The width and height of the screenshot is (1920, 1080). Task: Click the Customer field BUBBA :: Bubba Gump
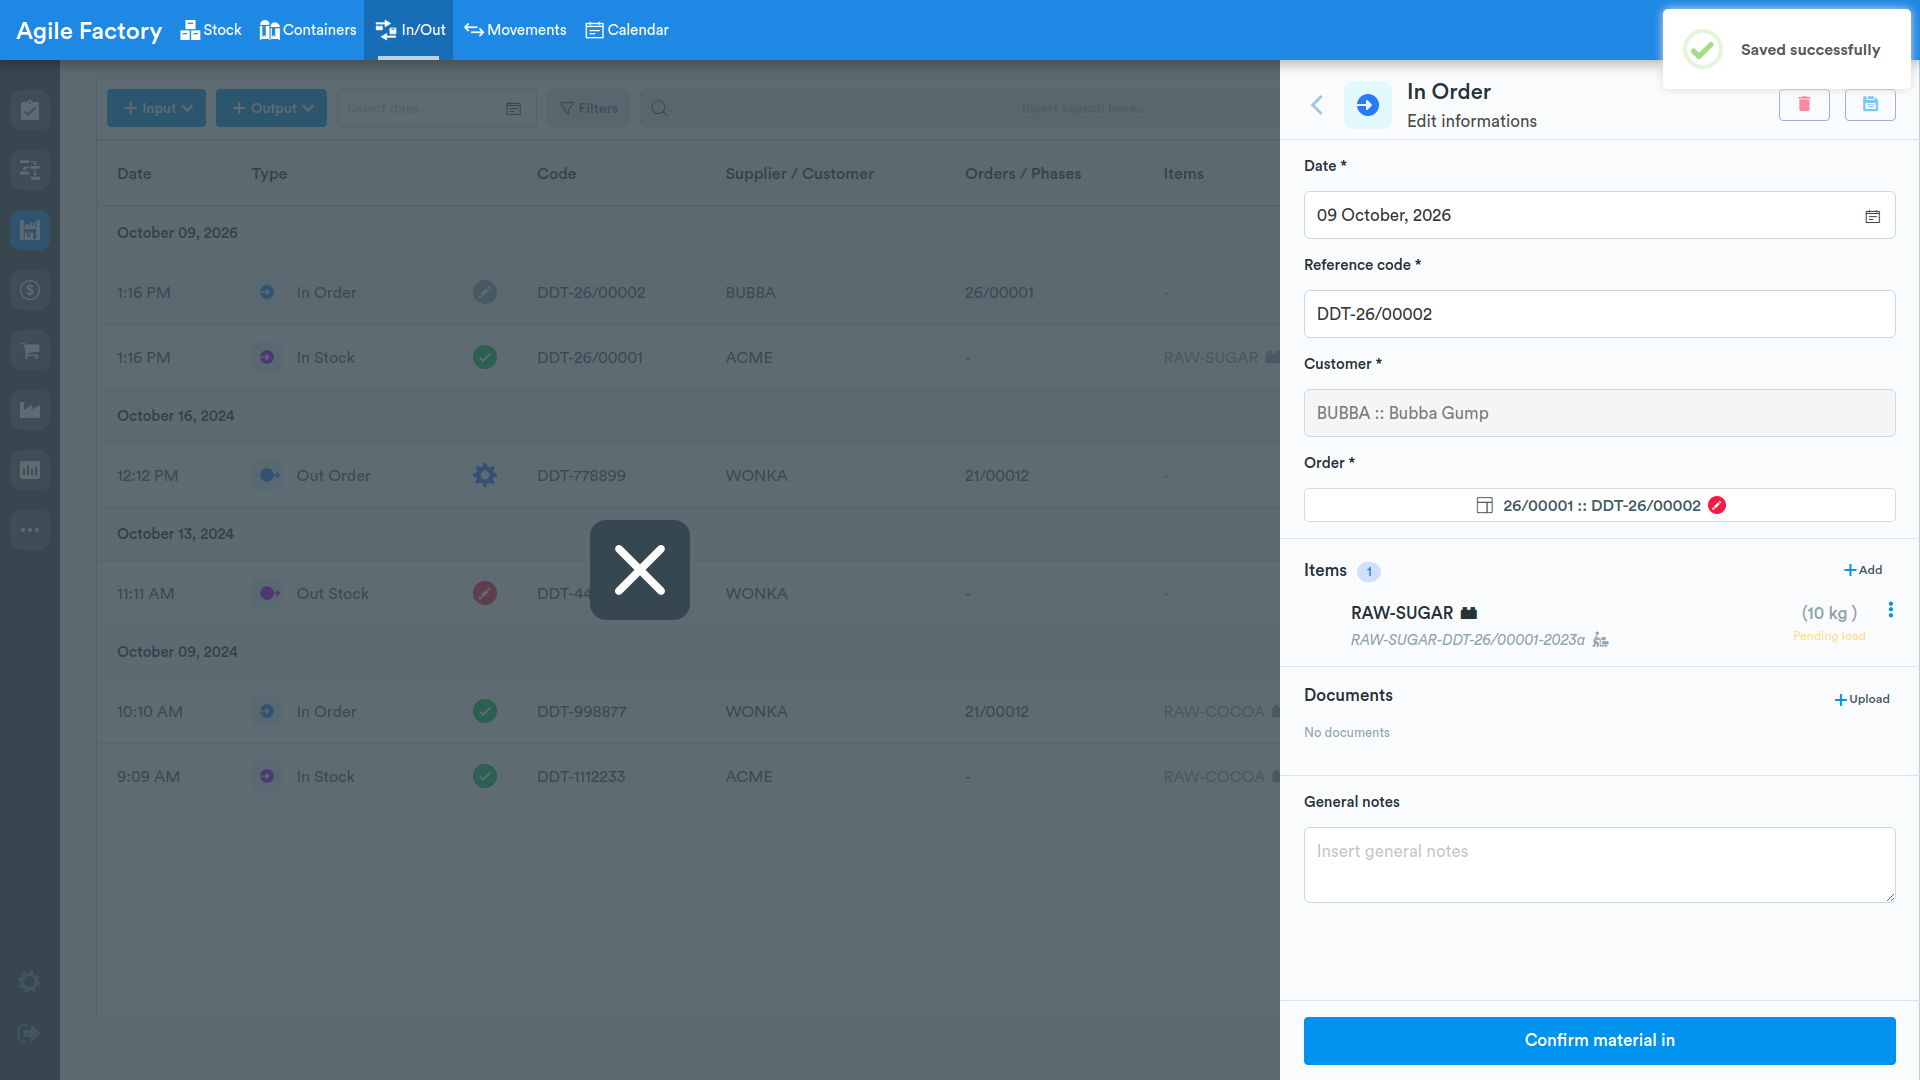coord(1600,413)
